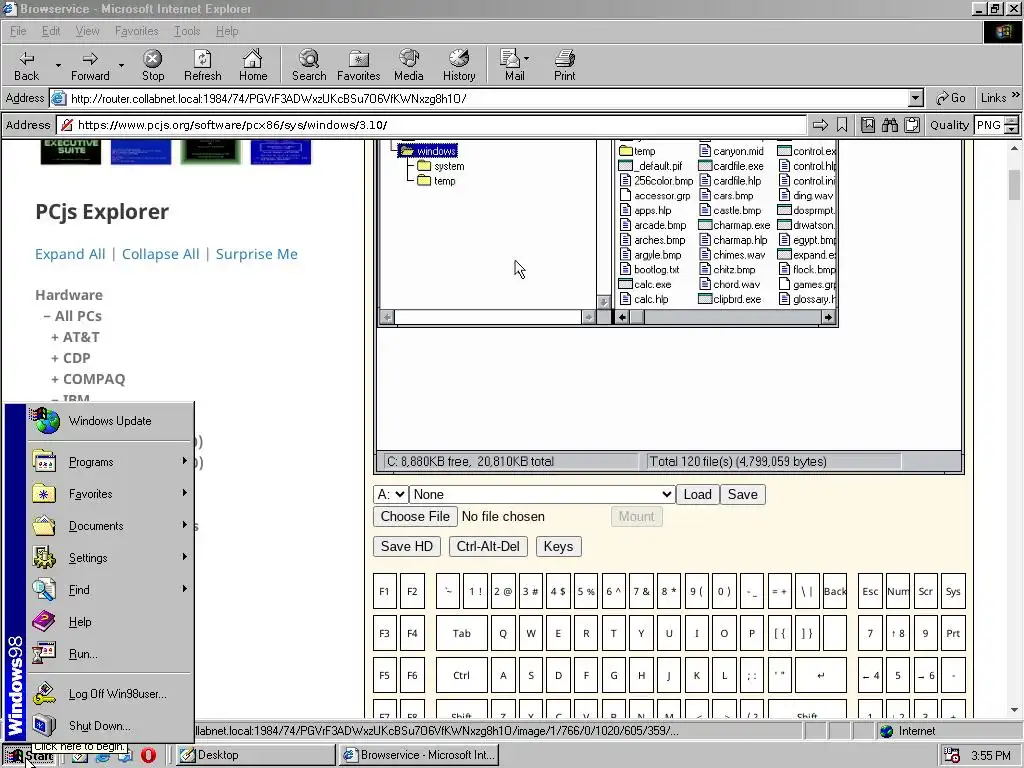The image size is (1024, 768).
Task: Click the Scr lock virtual key
Action: point(925,591)
